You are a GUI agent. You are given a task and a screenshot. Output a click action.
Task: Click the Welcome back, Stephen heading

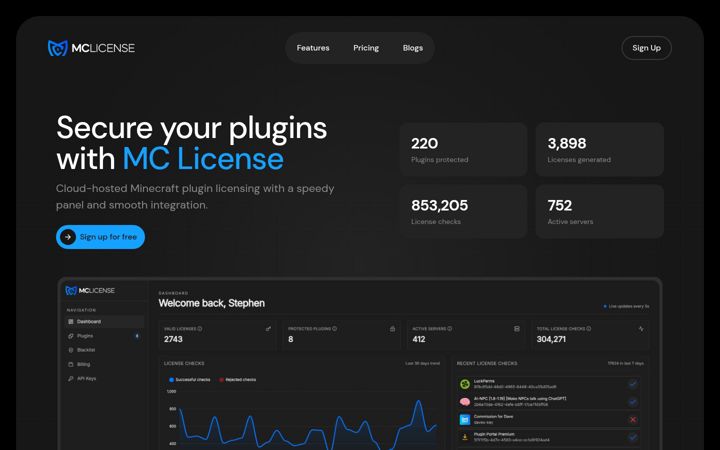212,303
